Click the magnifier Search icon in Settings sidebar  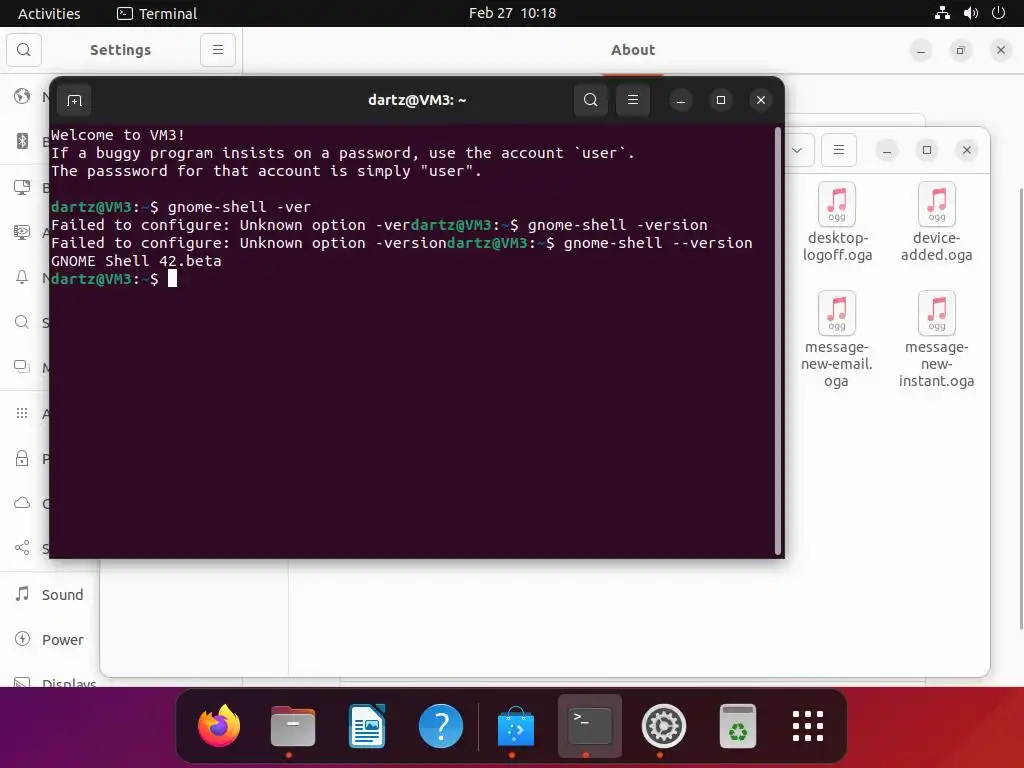pyautogui.click(x=22, y=322)
